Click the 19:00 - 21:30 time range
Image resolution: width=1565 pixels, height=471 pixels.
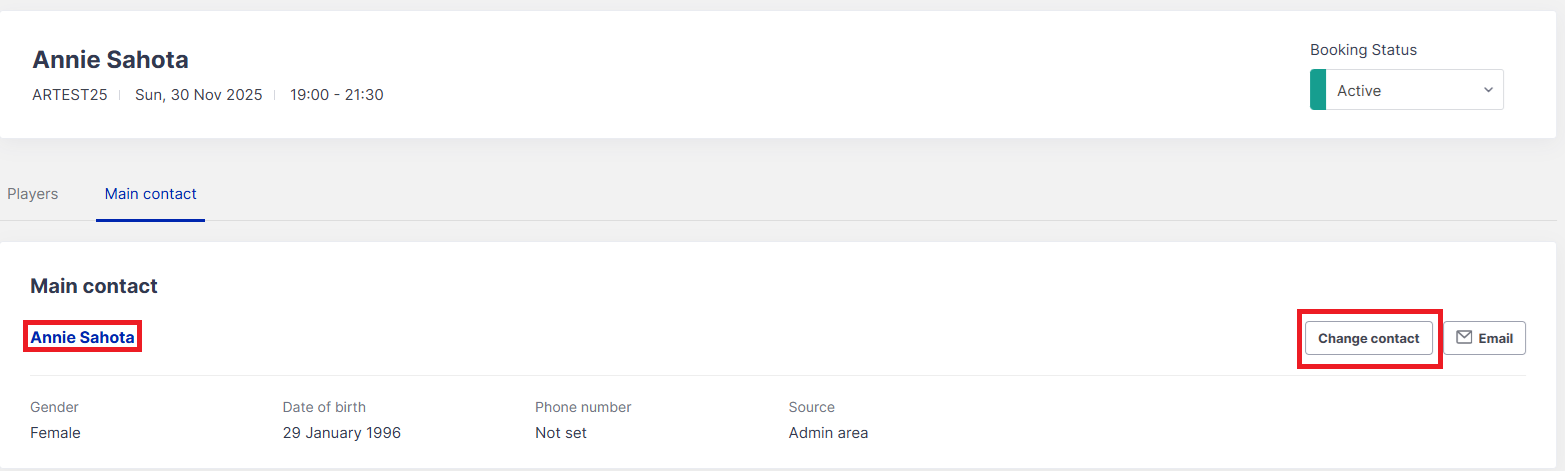(x=337, y=95)
